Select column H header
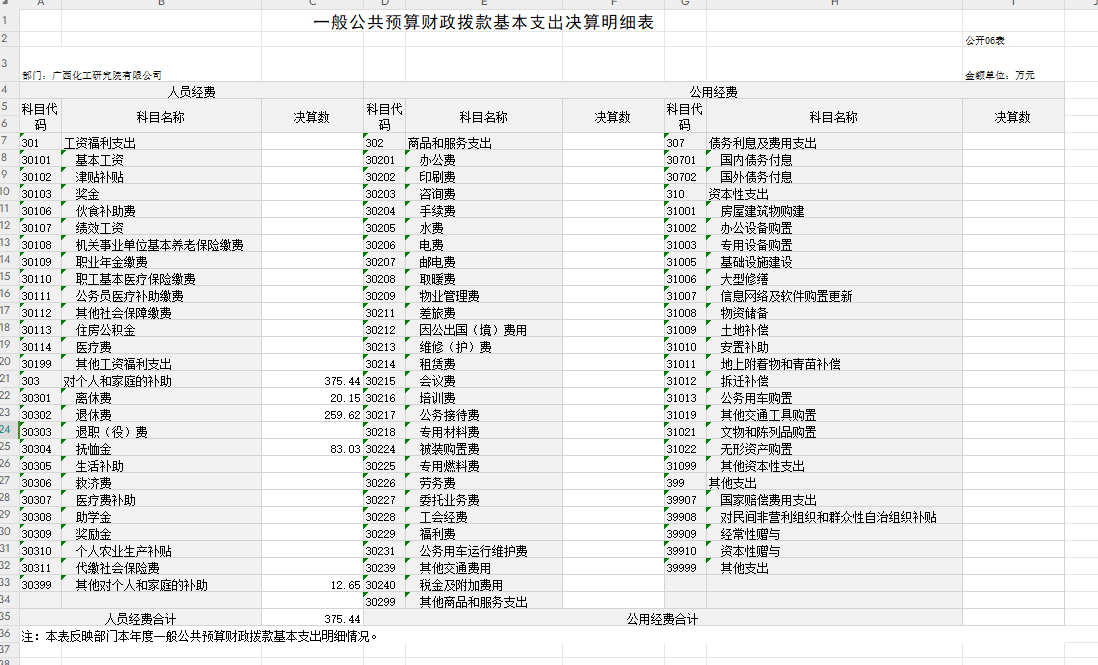1098x665 pixels. tap(834, 3)
